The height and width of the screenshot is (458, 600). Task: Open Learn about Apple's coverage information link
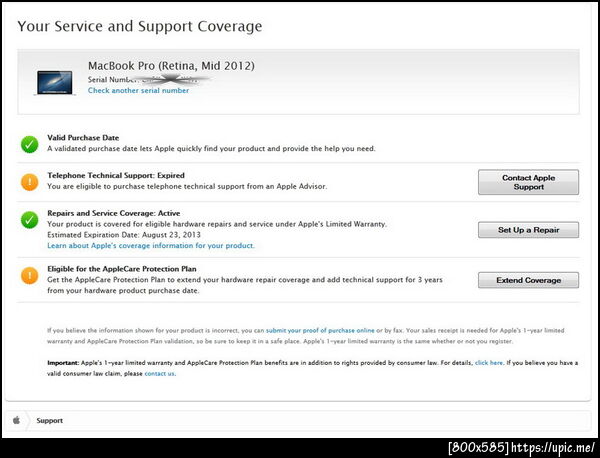151,246
